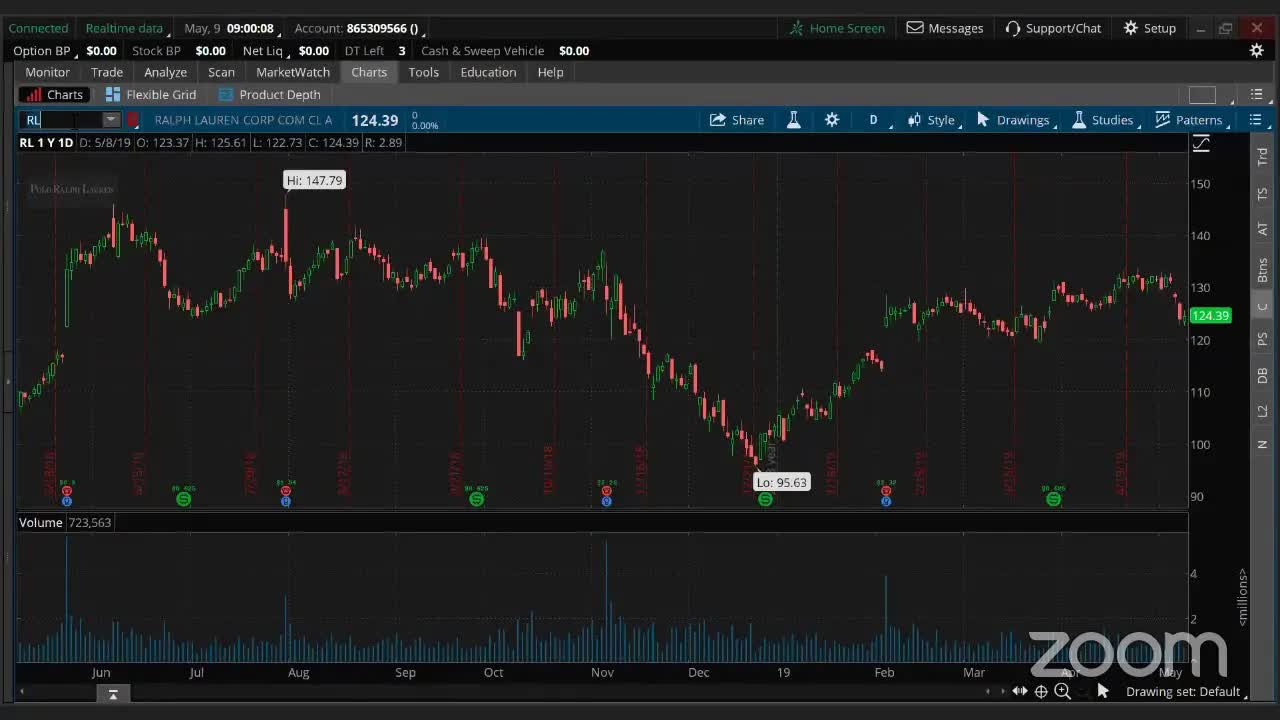
Task: Click the RL symbol input field
Action: click(x=62, y=120)
